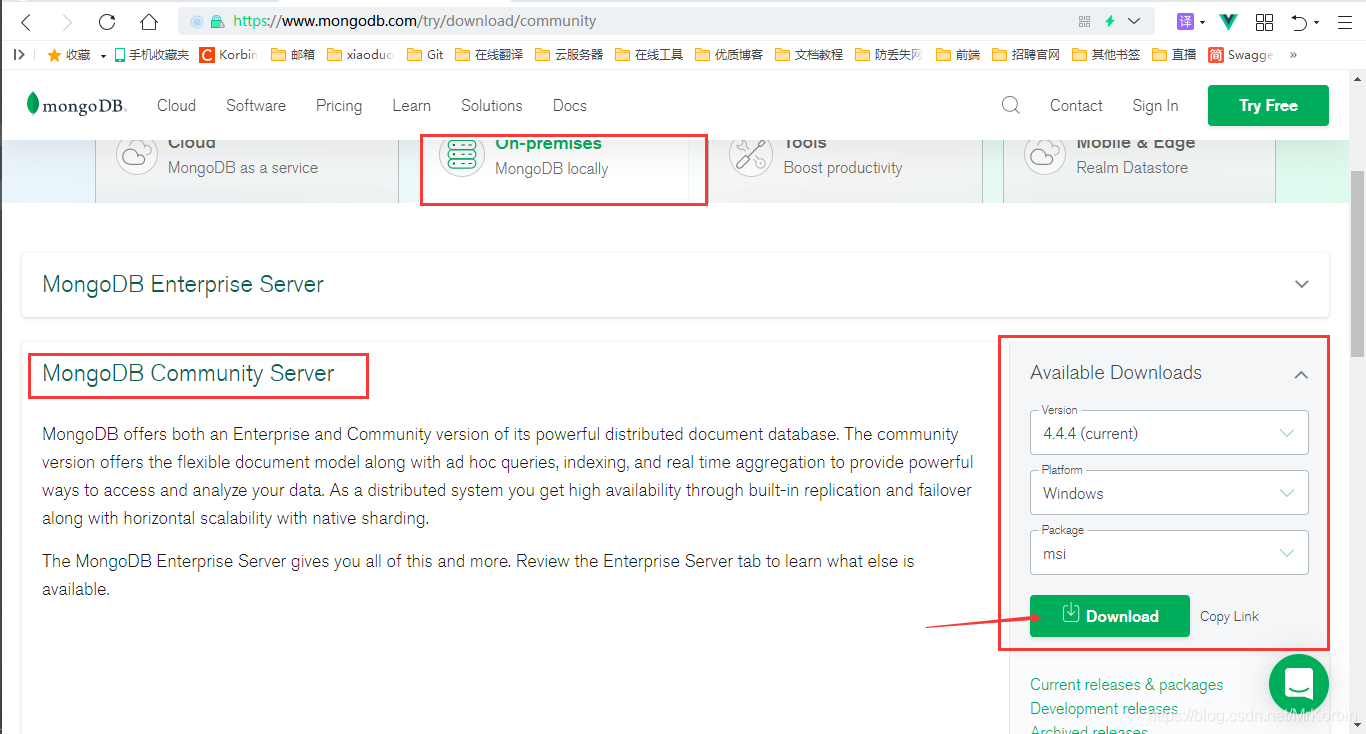Click the MongoDB Community Server heading
Screen dimensions: 1366x734
188,373
